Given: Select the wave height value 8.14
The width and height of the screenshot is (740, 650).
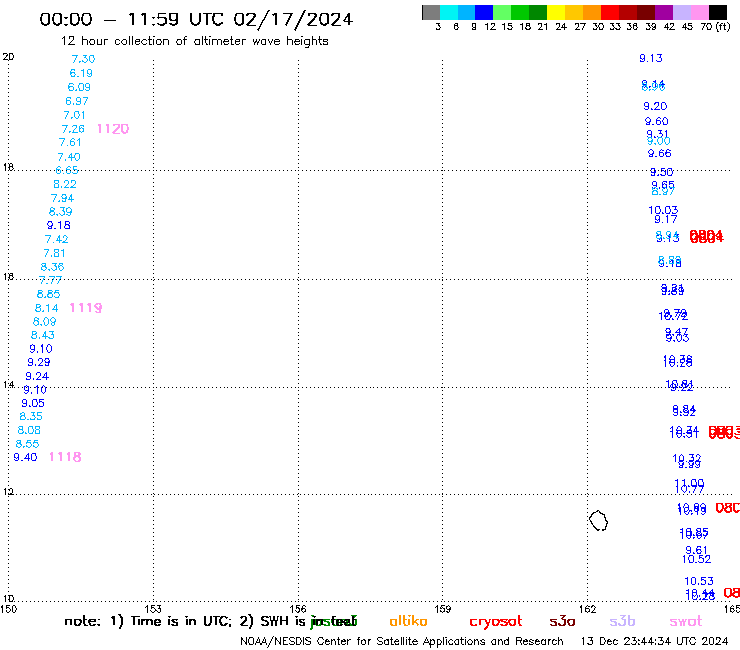Looking at the screenshot, I should click(47, 308).
